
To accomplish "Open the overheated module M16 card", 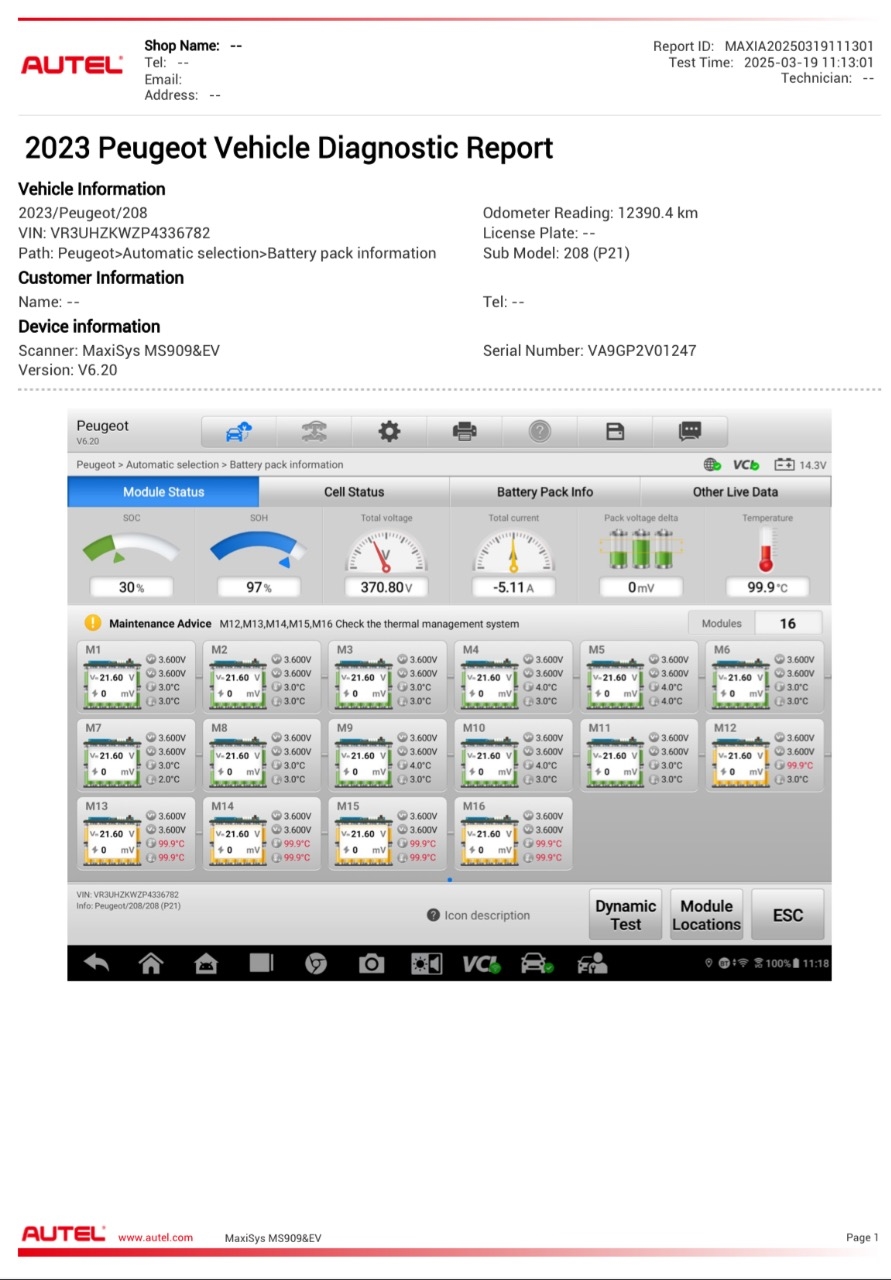I will 513,832.
